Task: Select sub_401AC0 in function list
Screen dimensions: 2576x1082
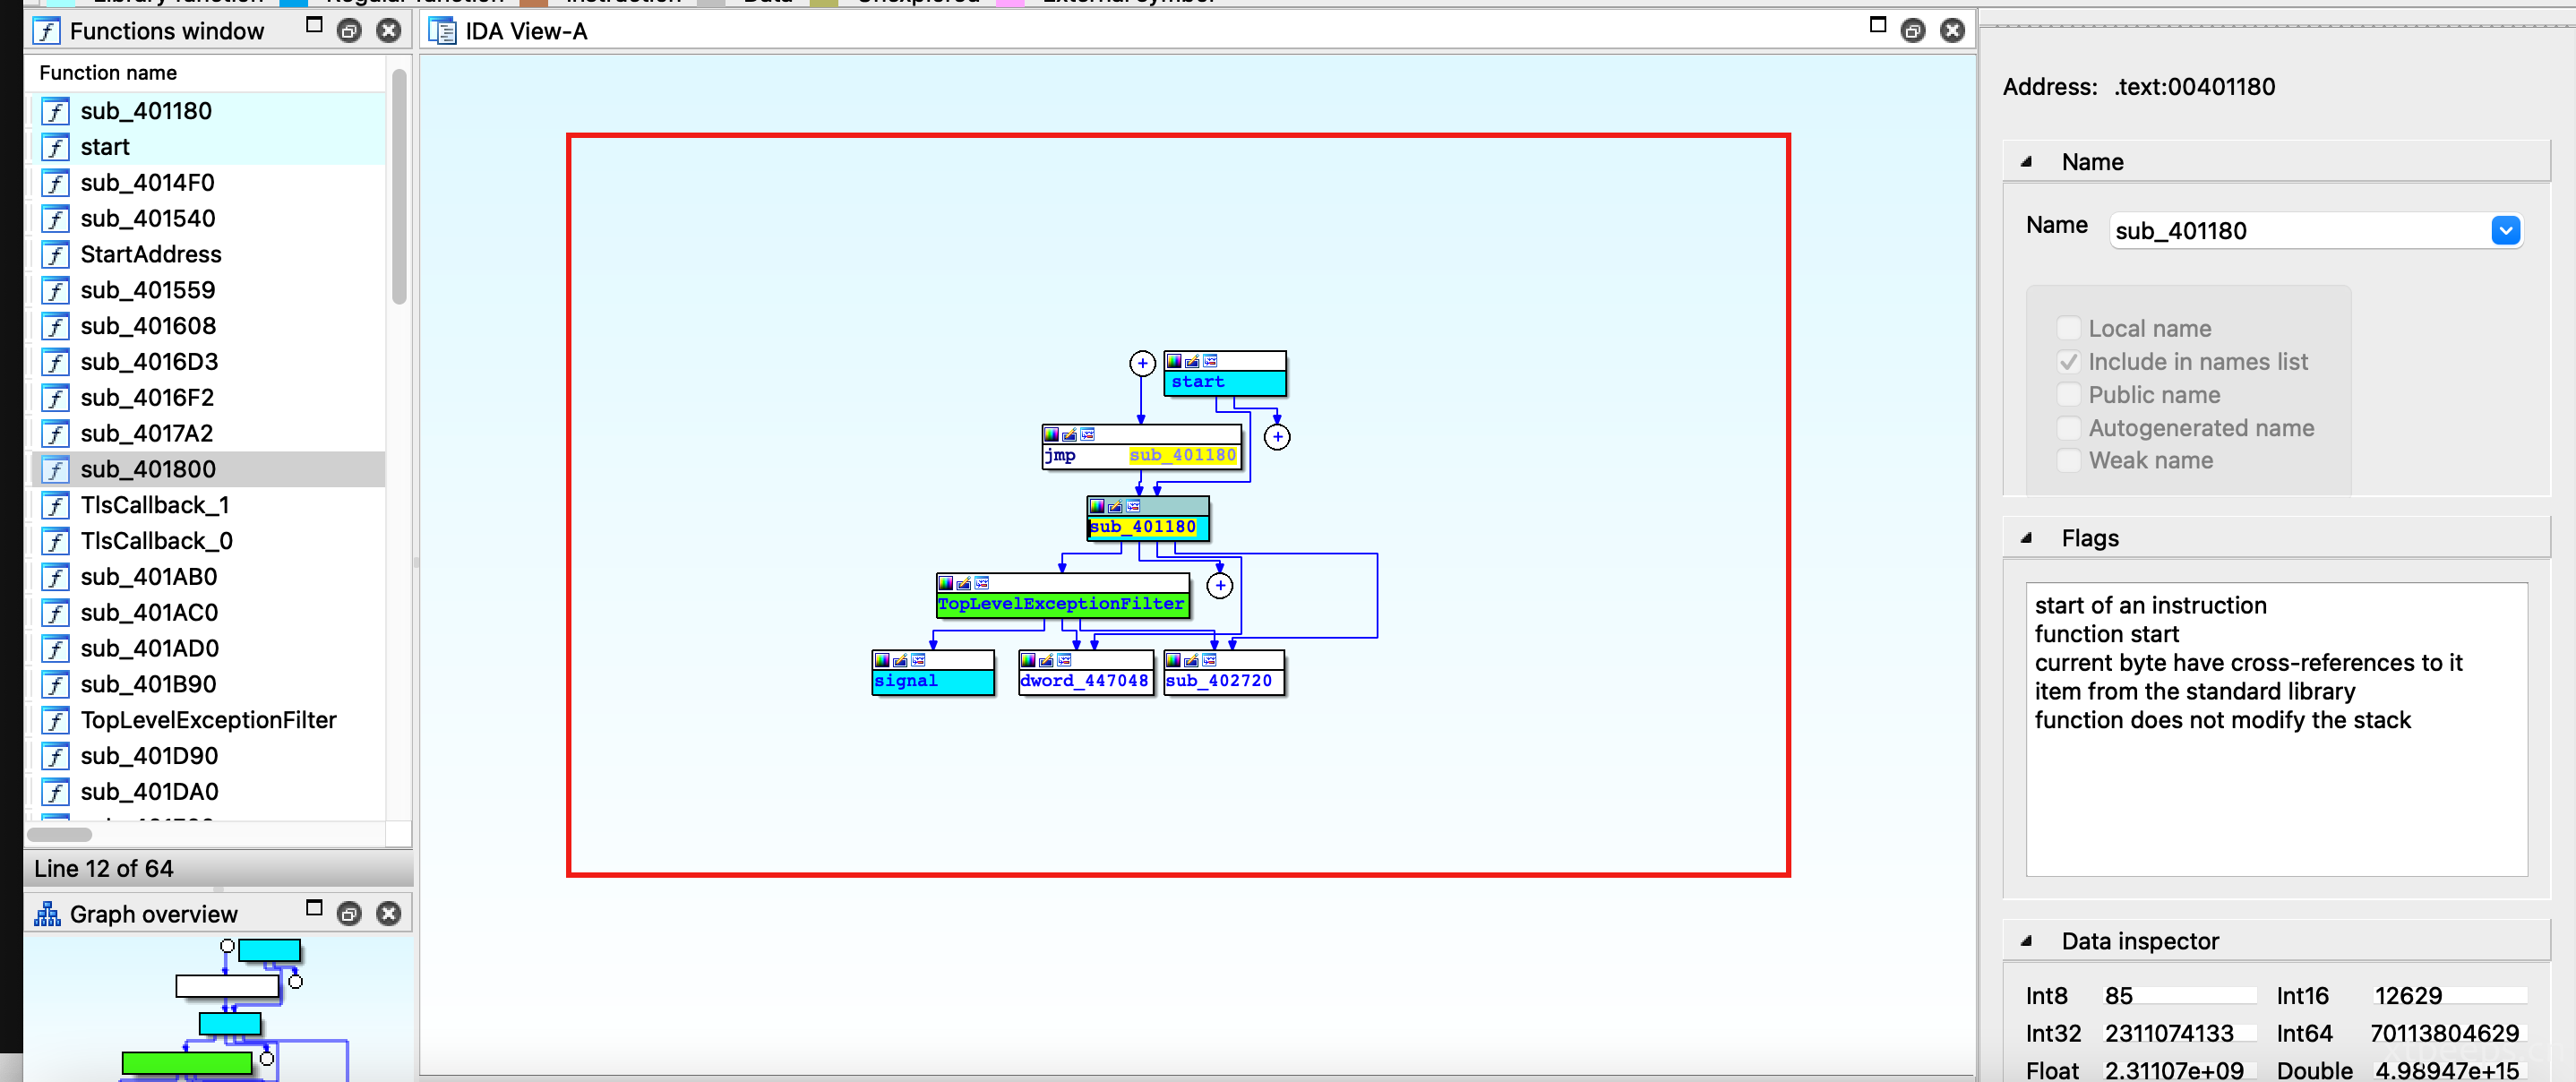Action: (x=208, y=613)
